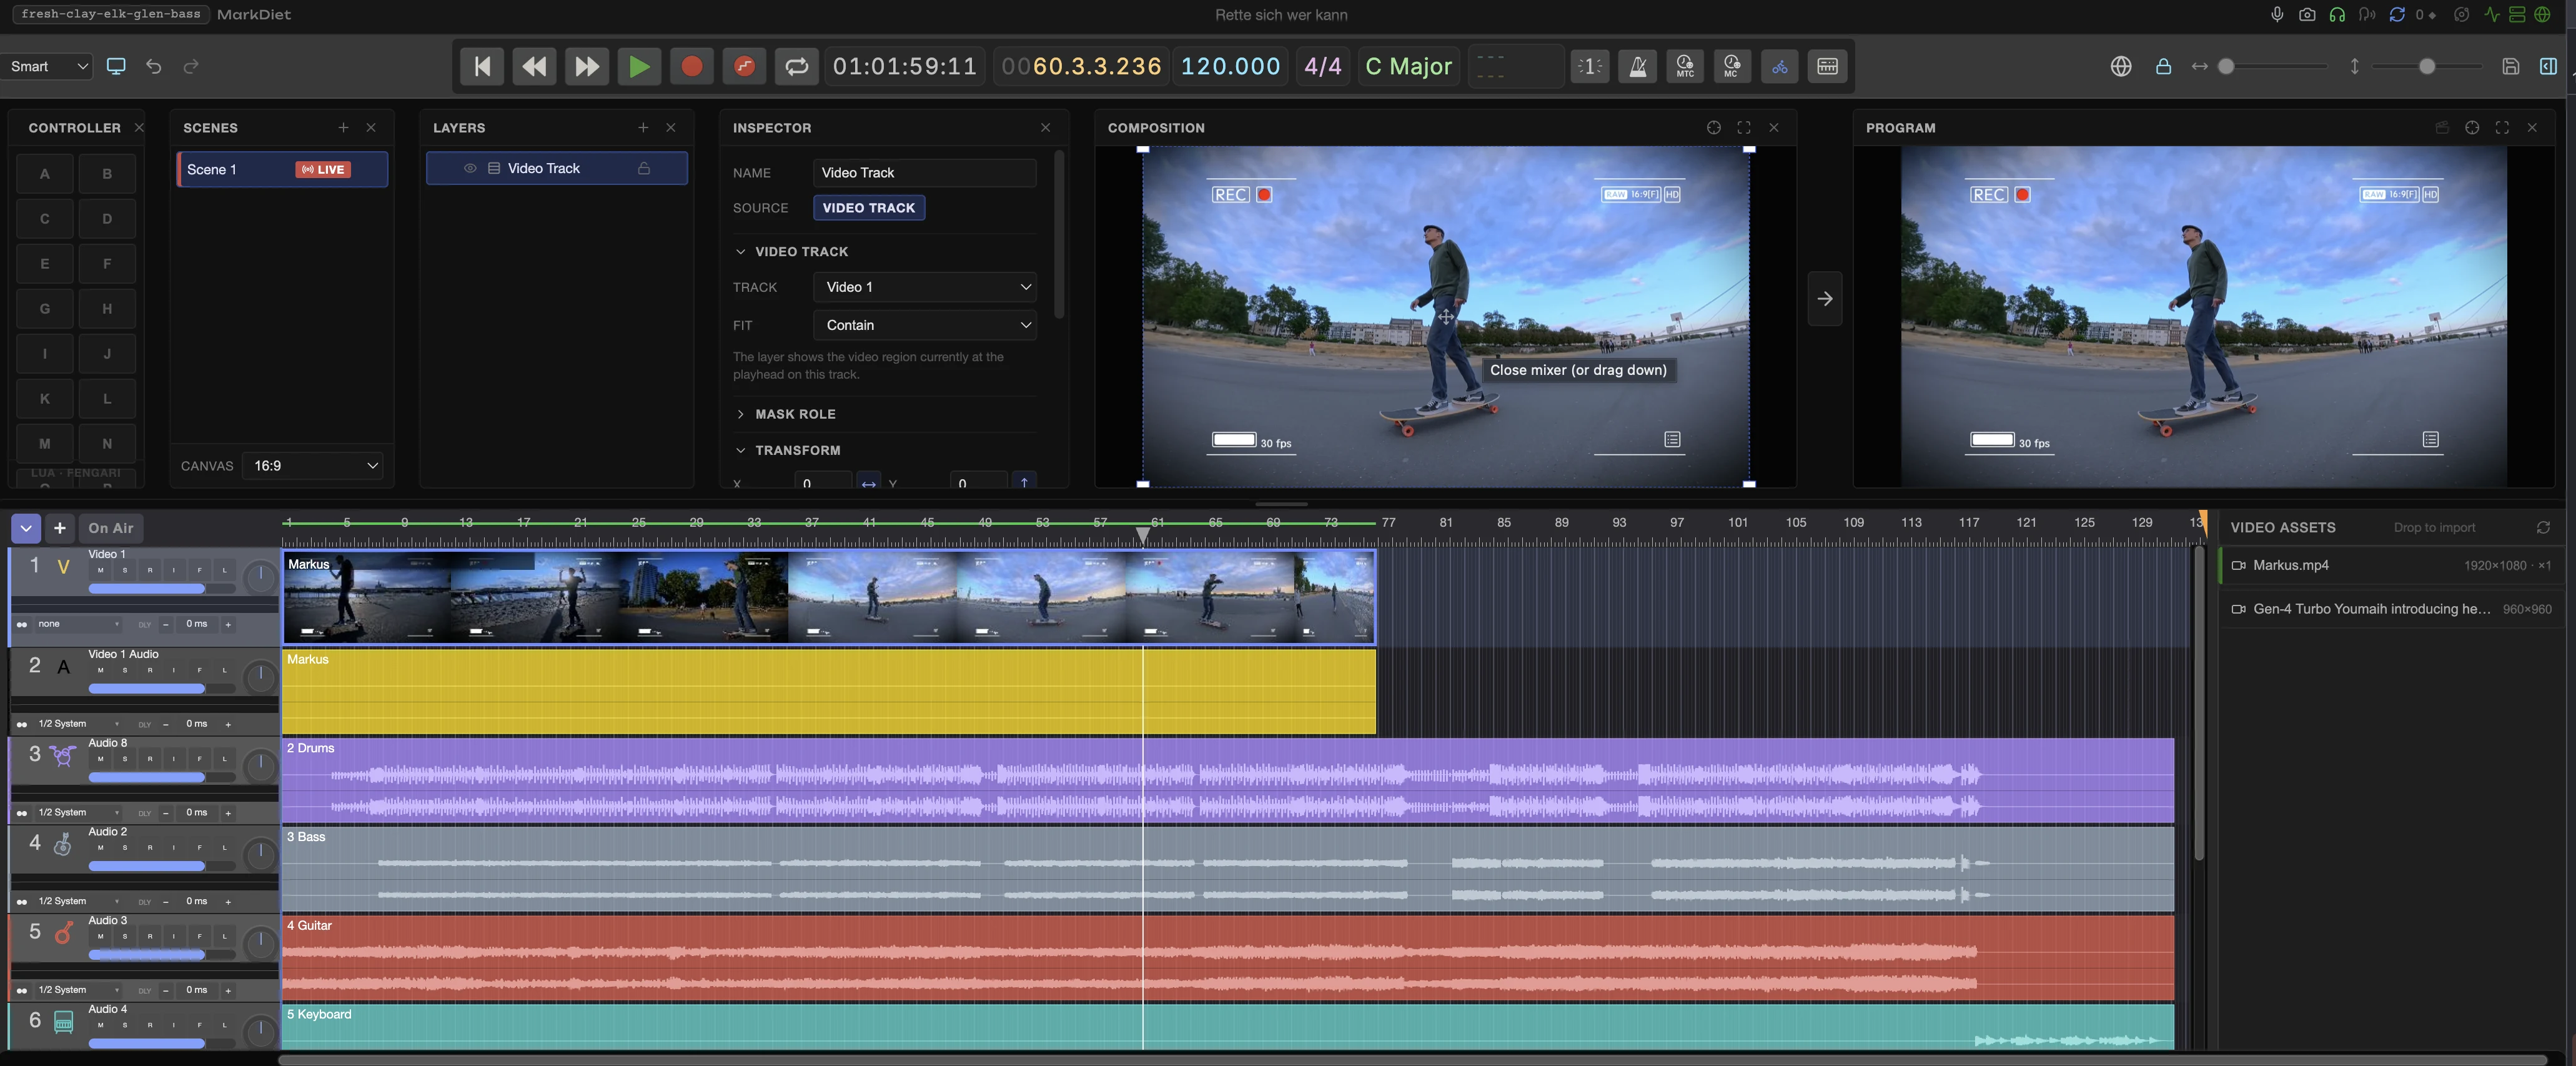
Task: Click the VIDEO TRACK source button
Action: point(868,207)
